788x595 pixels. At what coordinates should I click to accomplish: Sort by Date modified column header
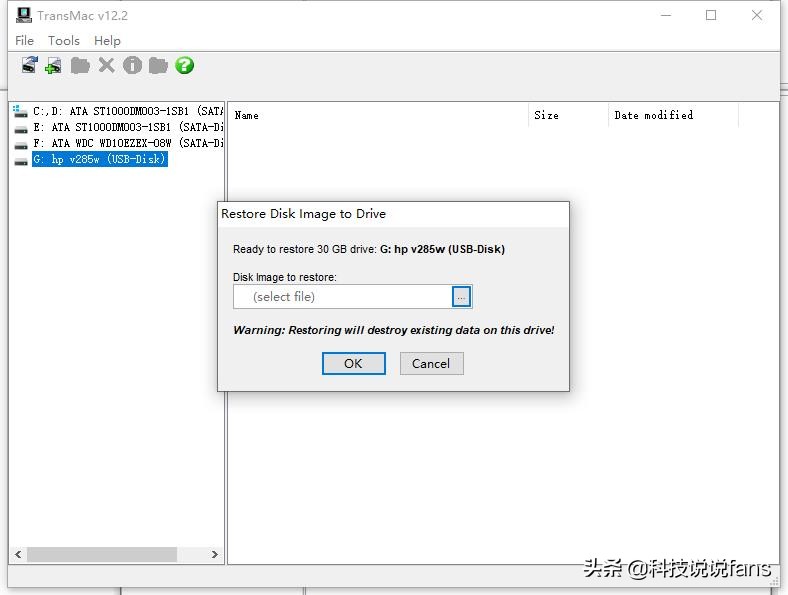pyautogui.click(x=673, y=116)
